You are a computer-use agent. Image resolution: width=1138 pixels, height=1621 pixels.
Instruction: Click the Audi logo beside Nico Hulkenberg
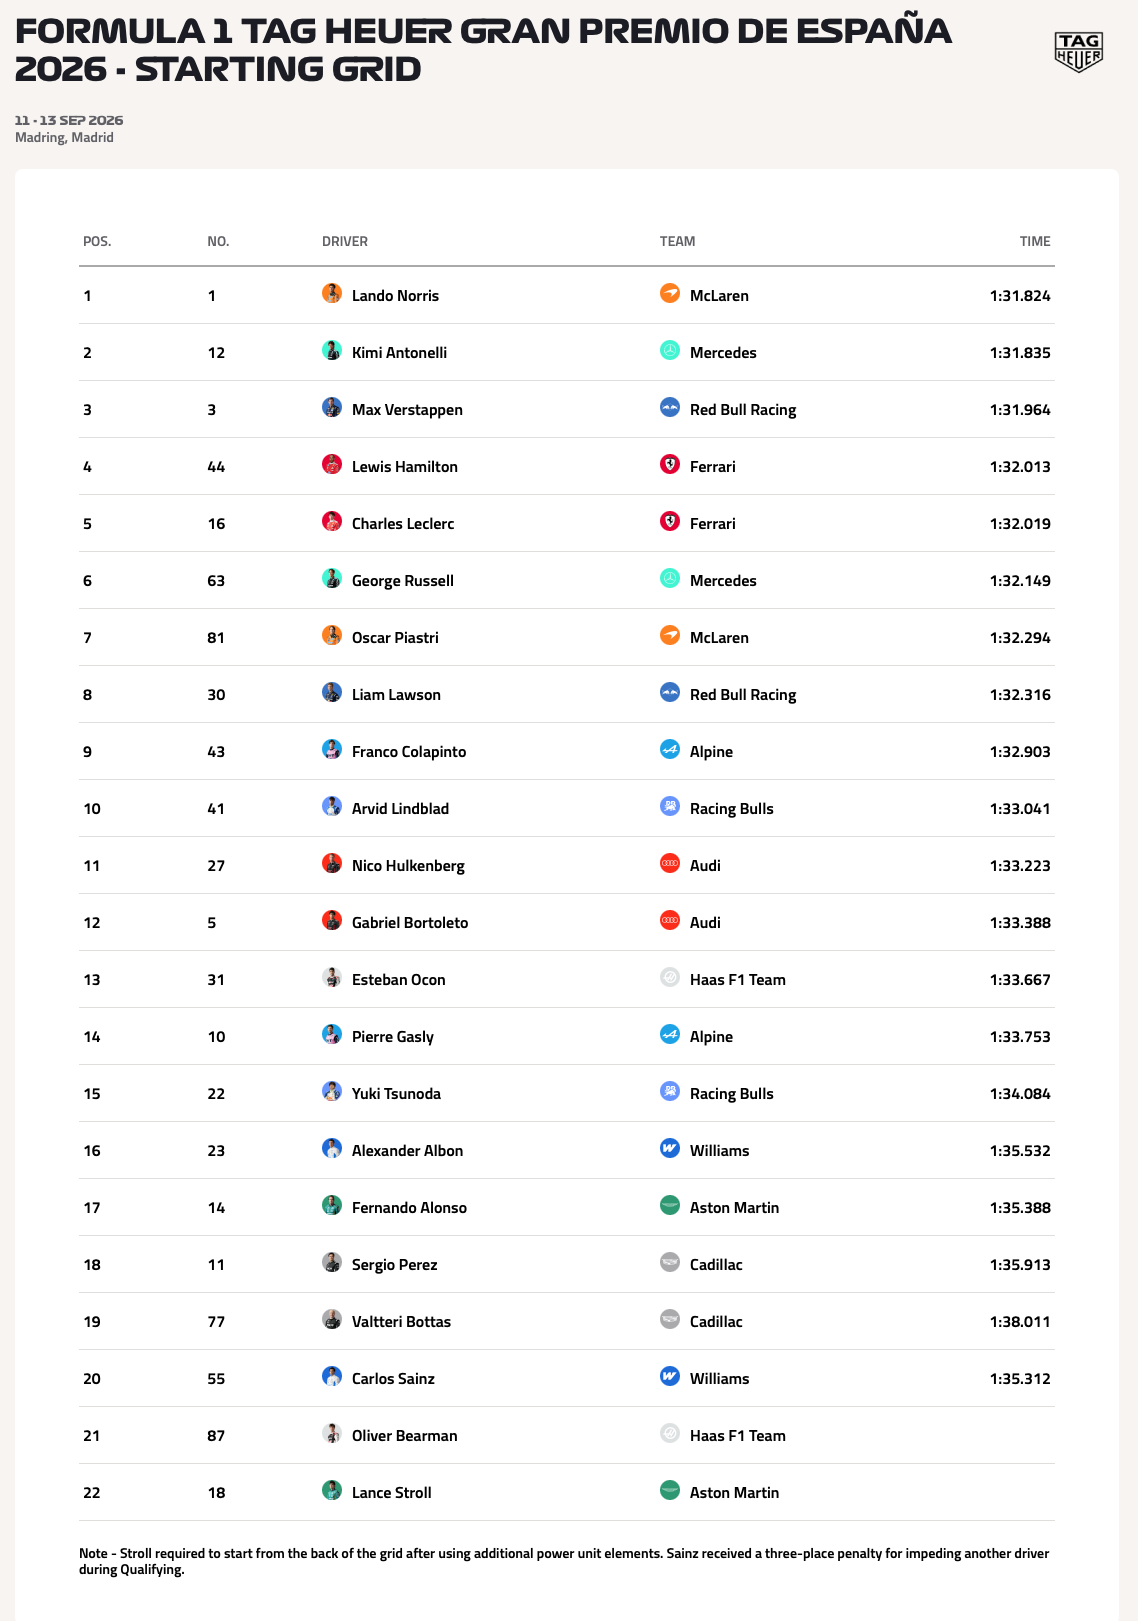(670, 864)
